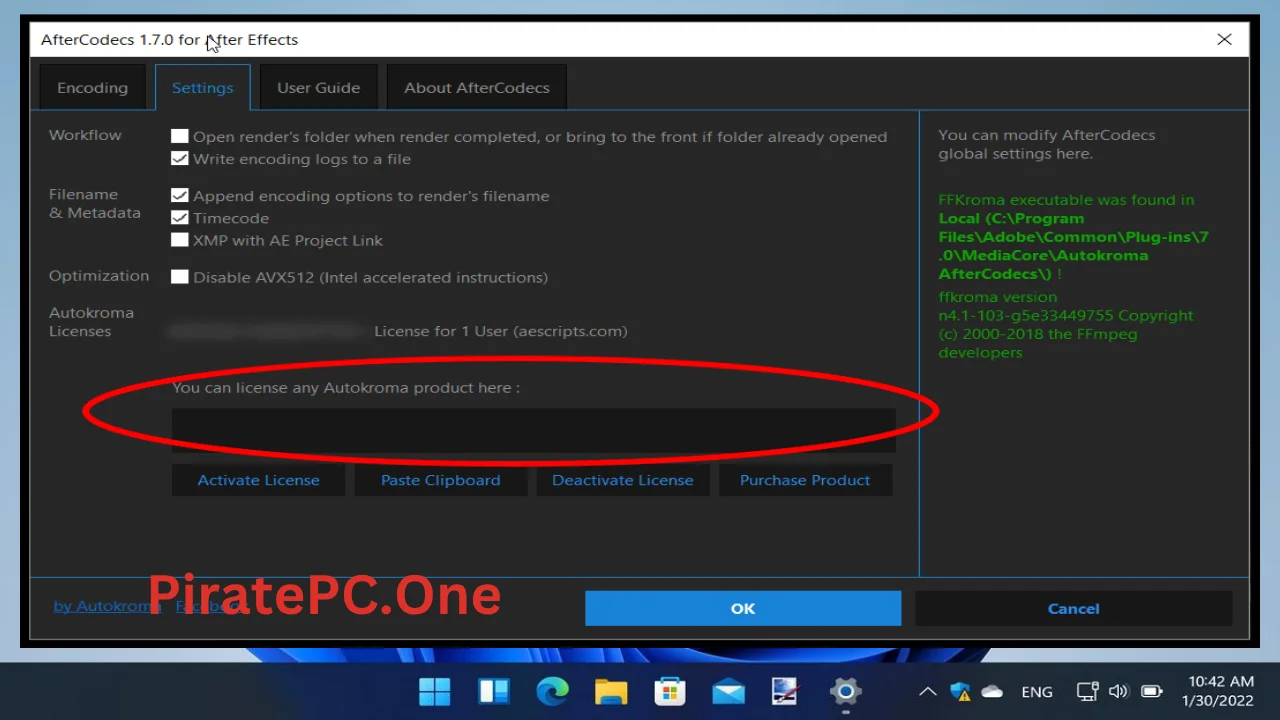Close the AfterCodecs dialog window
1280x720 pixels.
point(1224,40)
